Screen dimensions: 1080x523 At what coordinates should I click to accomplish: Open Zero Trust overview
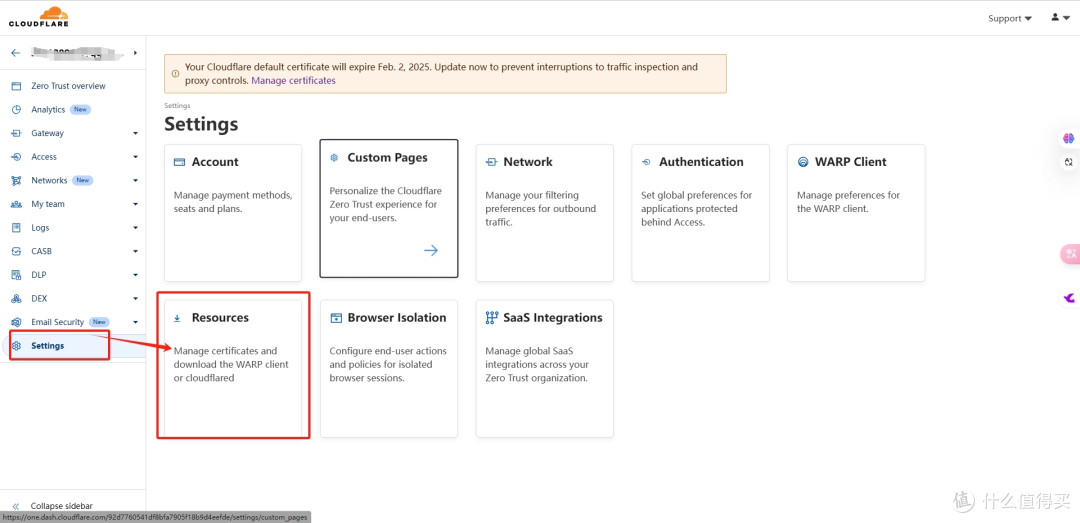click(x=68, y=86)
